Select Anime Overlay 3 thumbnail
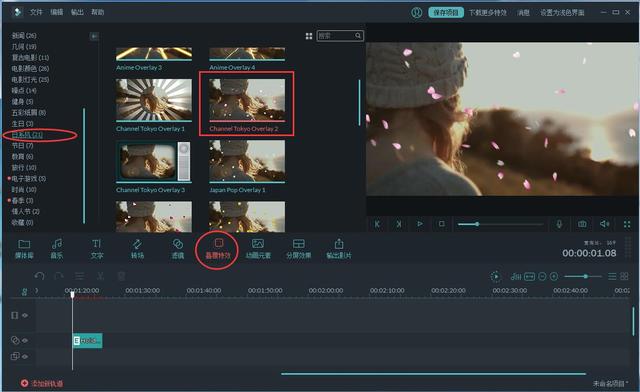The image size is (640, 392). 154,54
